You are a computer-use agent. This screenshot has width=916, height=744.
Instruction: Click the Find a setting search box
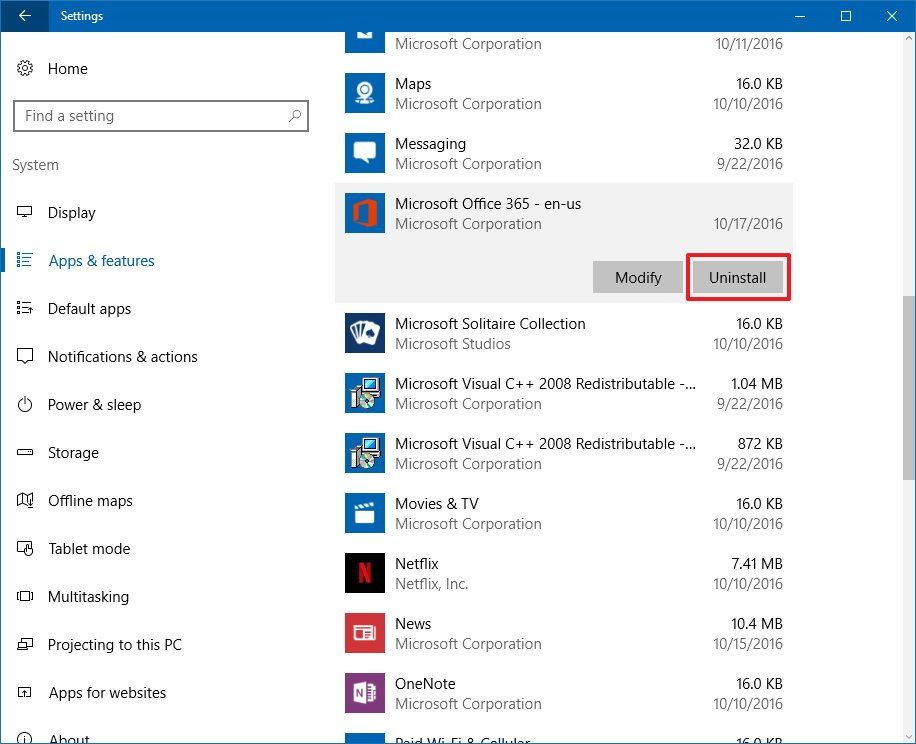(160, 115)
